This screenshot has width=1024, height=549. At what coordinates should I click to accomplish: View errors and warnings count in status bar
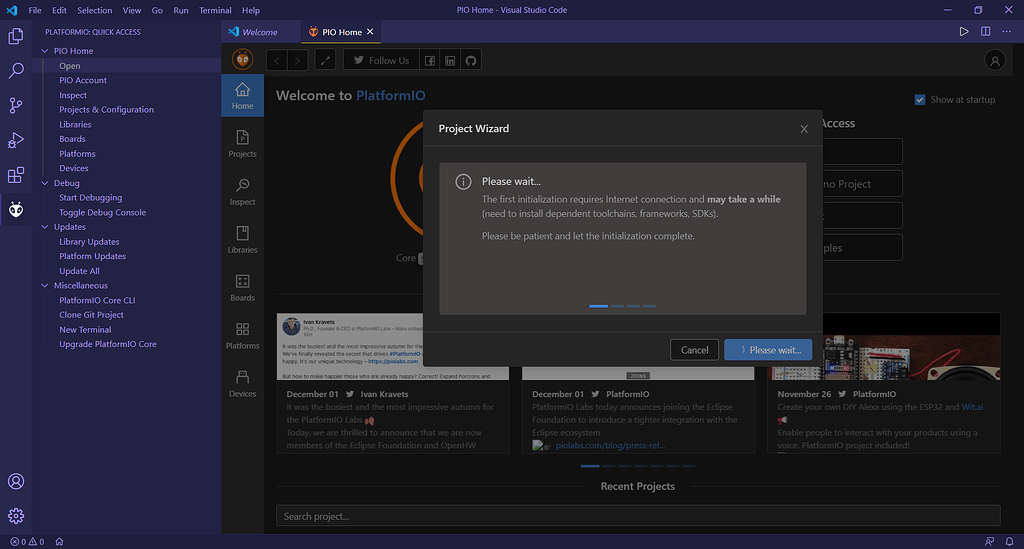click(27, 541)
